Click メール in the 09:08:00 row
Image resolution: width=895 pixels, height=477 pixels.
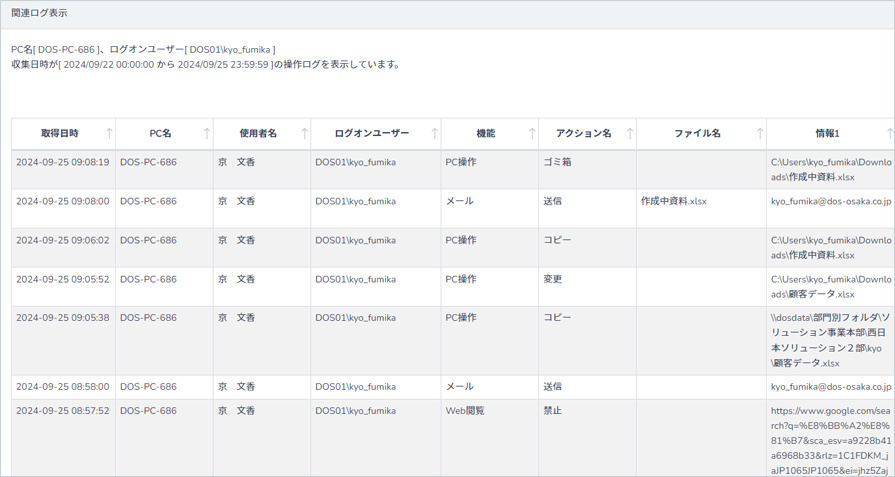point(459,201)
